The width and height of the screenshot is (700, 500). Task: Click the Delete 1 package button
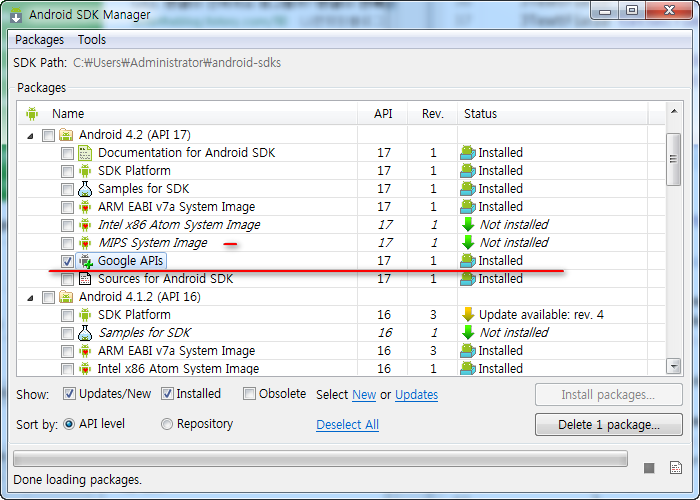(x=608, y=424)
